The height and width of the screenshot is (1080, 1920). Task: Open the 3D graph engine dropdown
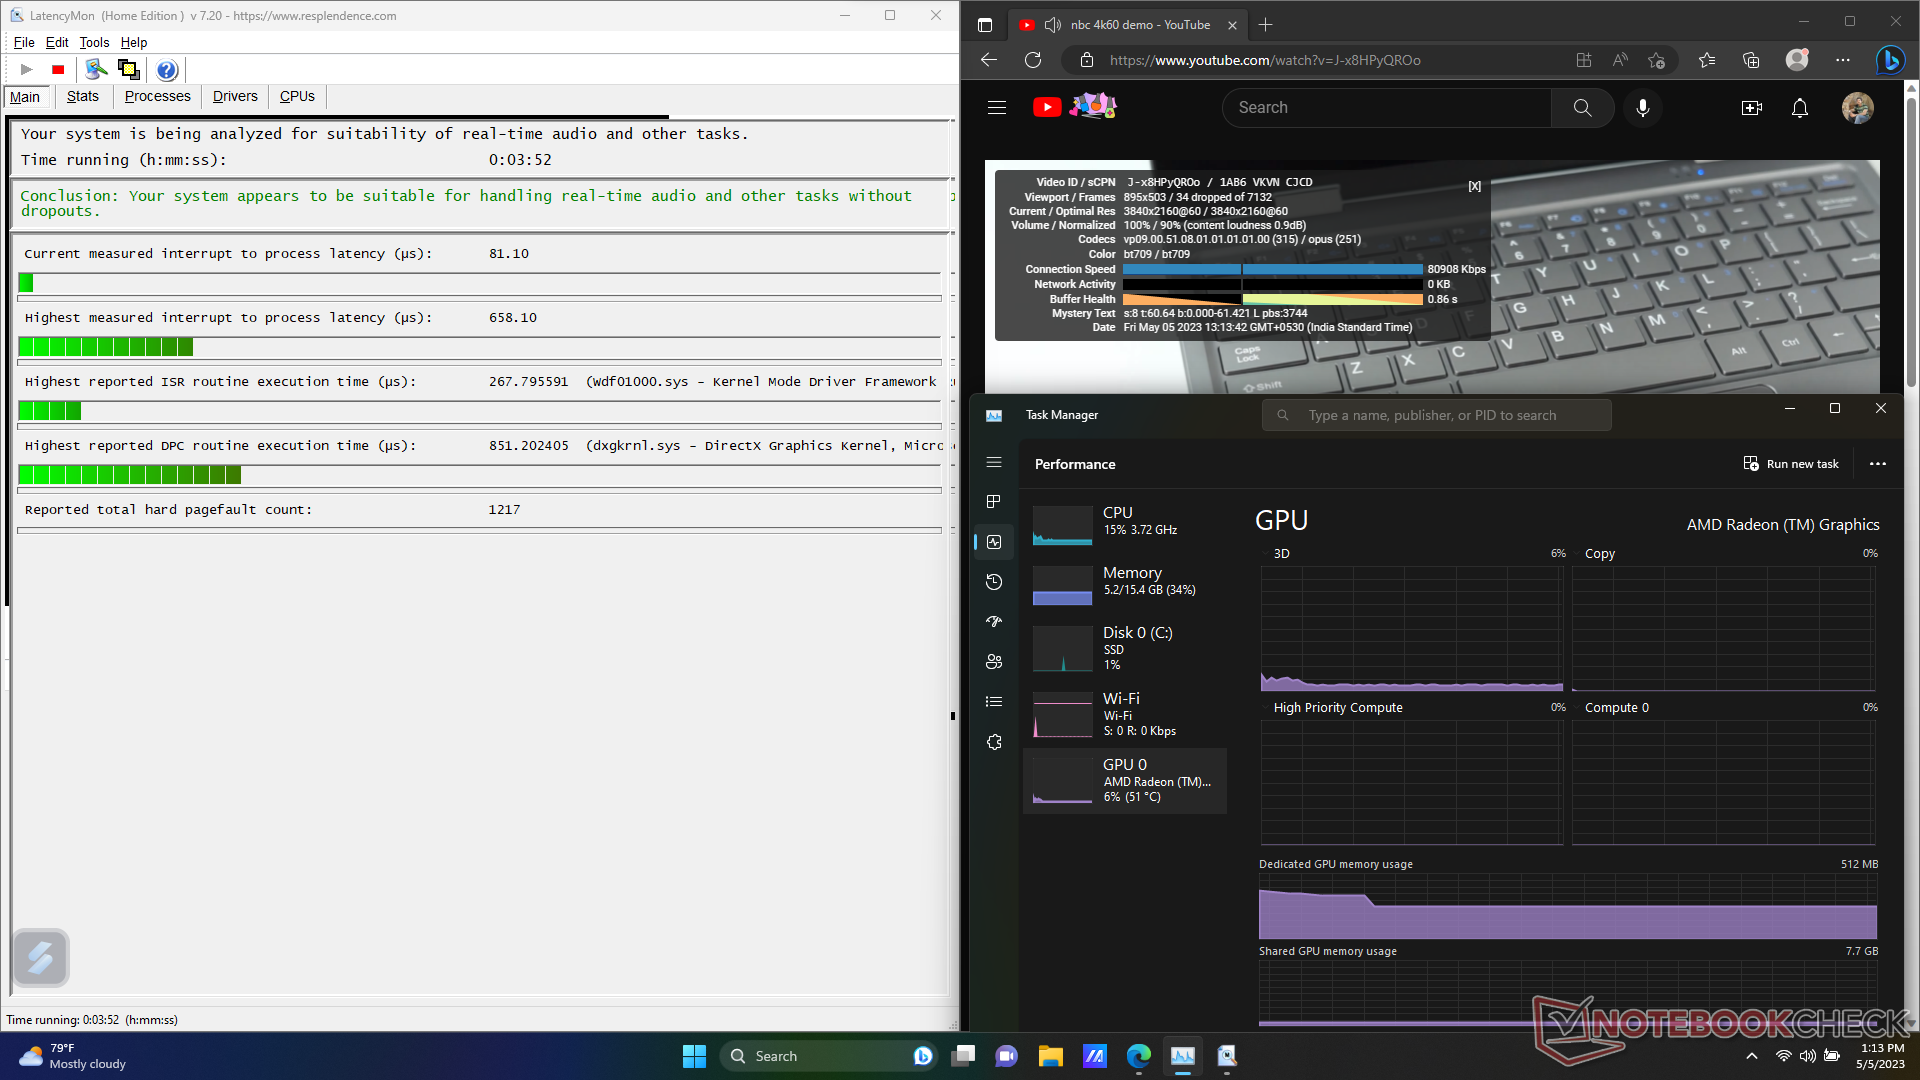(x=1274, y=554)
